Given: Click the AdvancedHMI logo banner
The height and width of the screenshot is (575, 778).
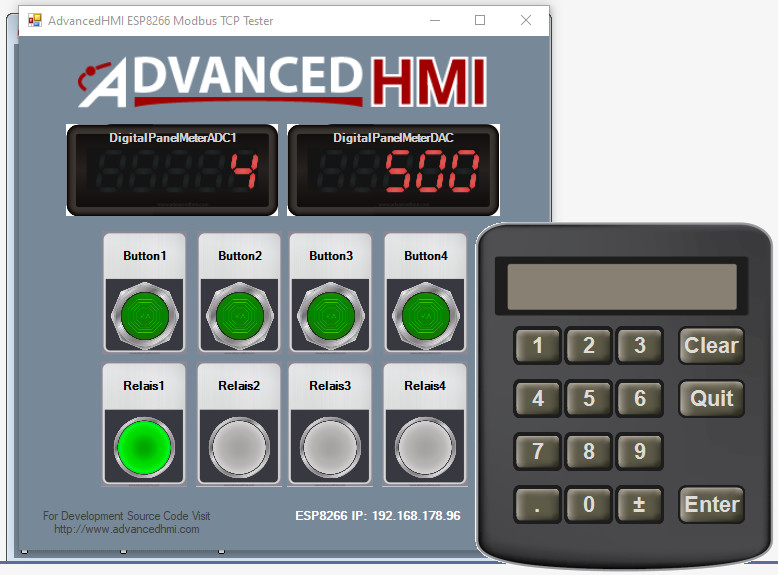Looking at the screenshot, I should [282, 81].
